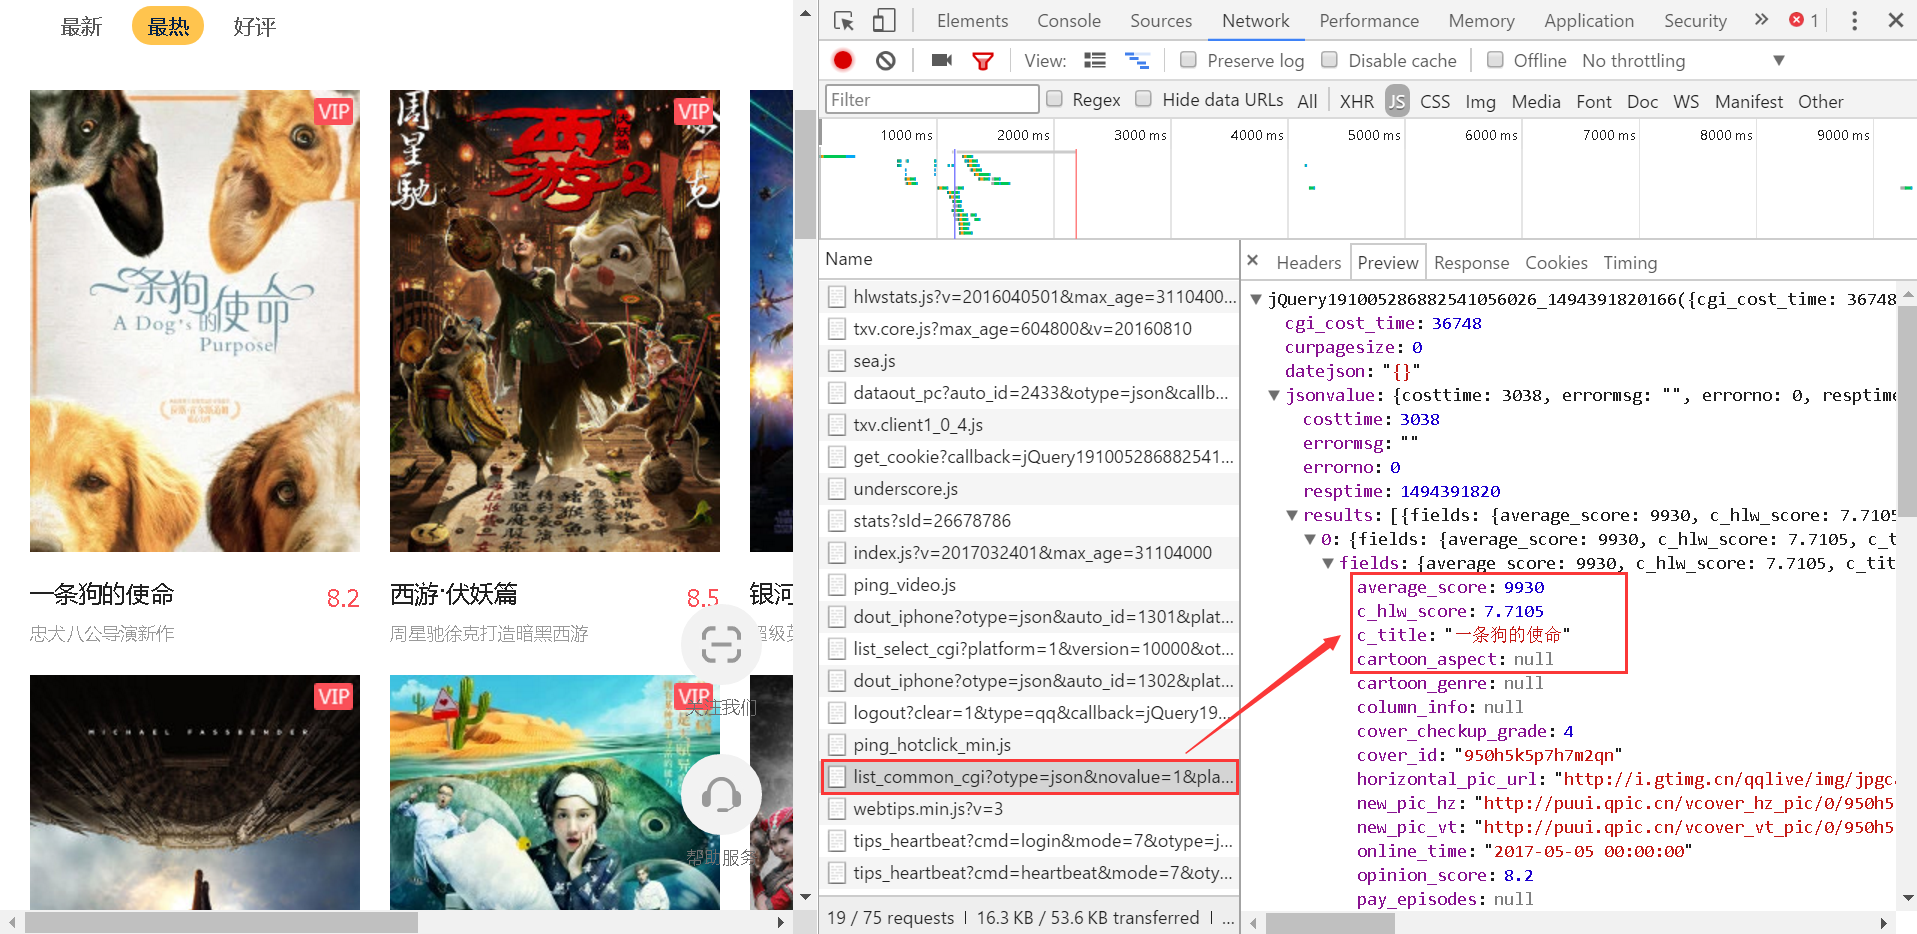Filter requests by WS type
The width and height of the screenshot is (1917, 934).
point(1686,101)
